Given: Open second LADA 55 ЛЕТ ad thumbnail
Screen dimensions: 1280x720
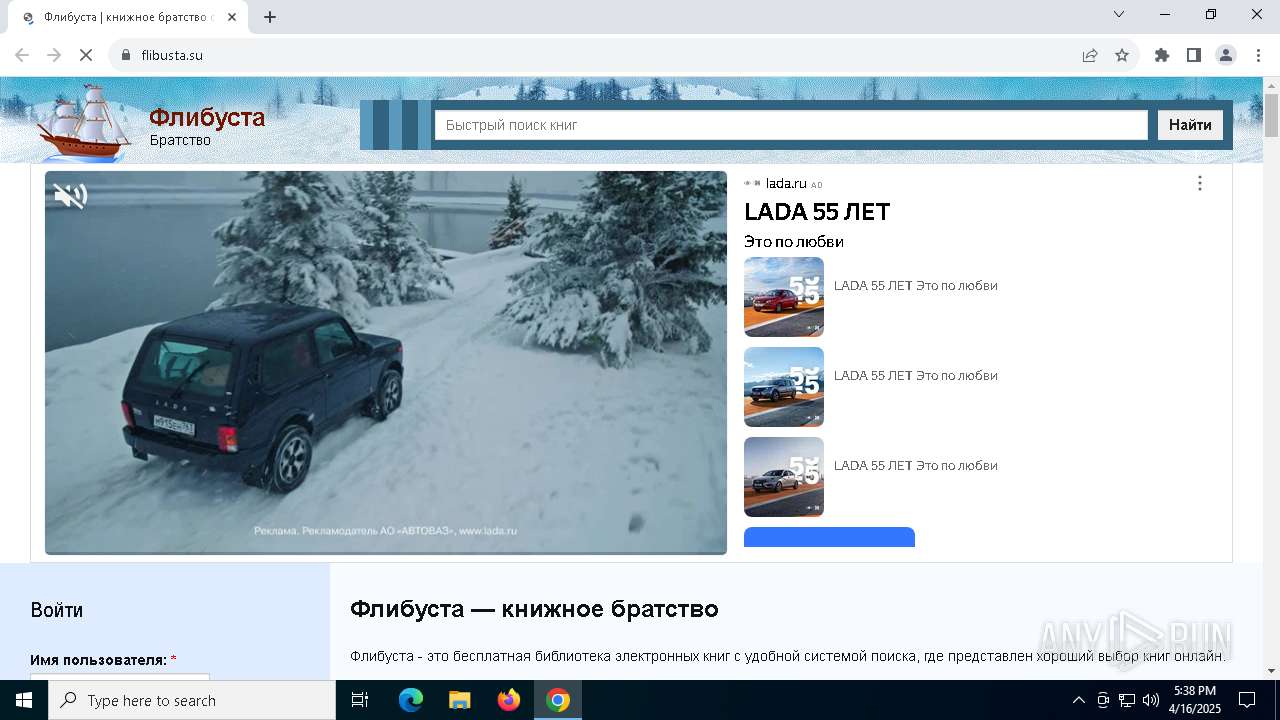Looking at the screenshot, I should click(x=784, y=387).
